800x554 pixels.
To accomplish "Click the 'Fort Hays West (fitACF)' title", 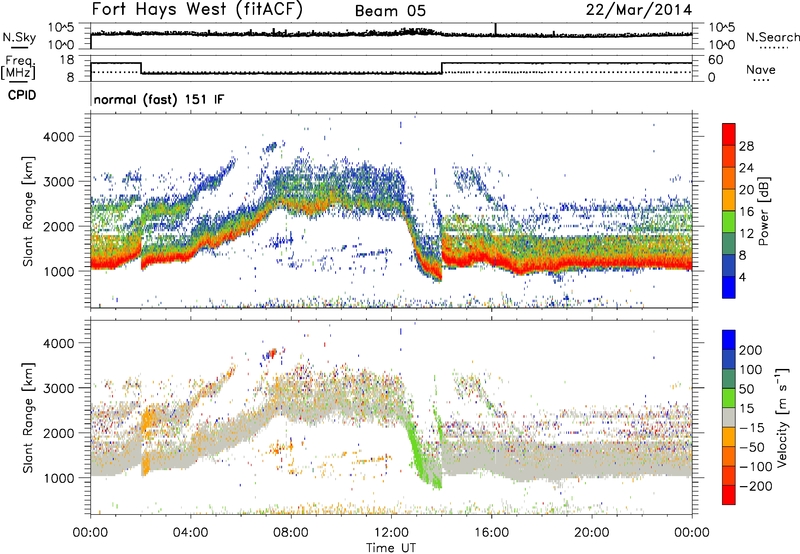I will pos(197,10).
